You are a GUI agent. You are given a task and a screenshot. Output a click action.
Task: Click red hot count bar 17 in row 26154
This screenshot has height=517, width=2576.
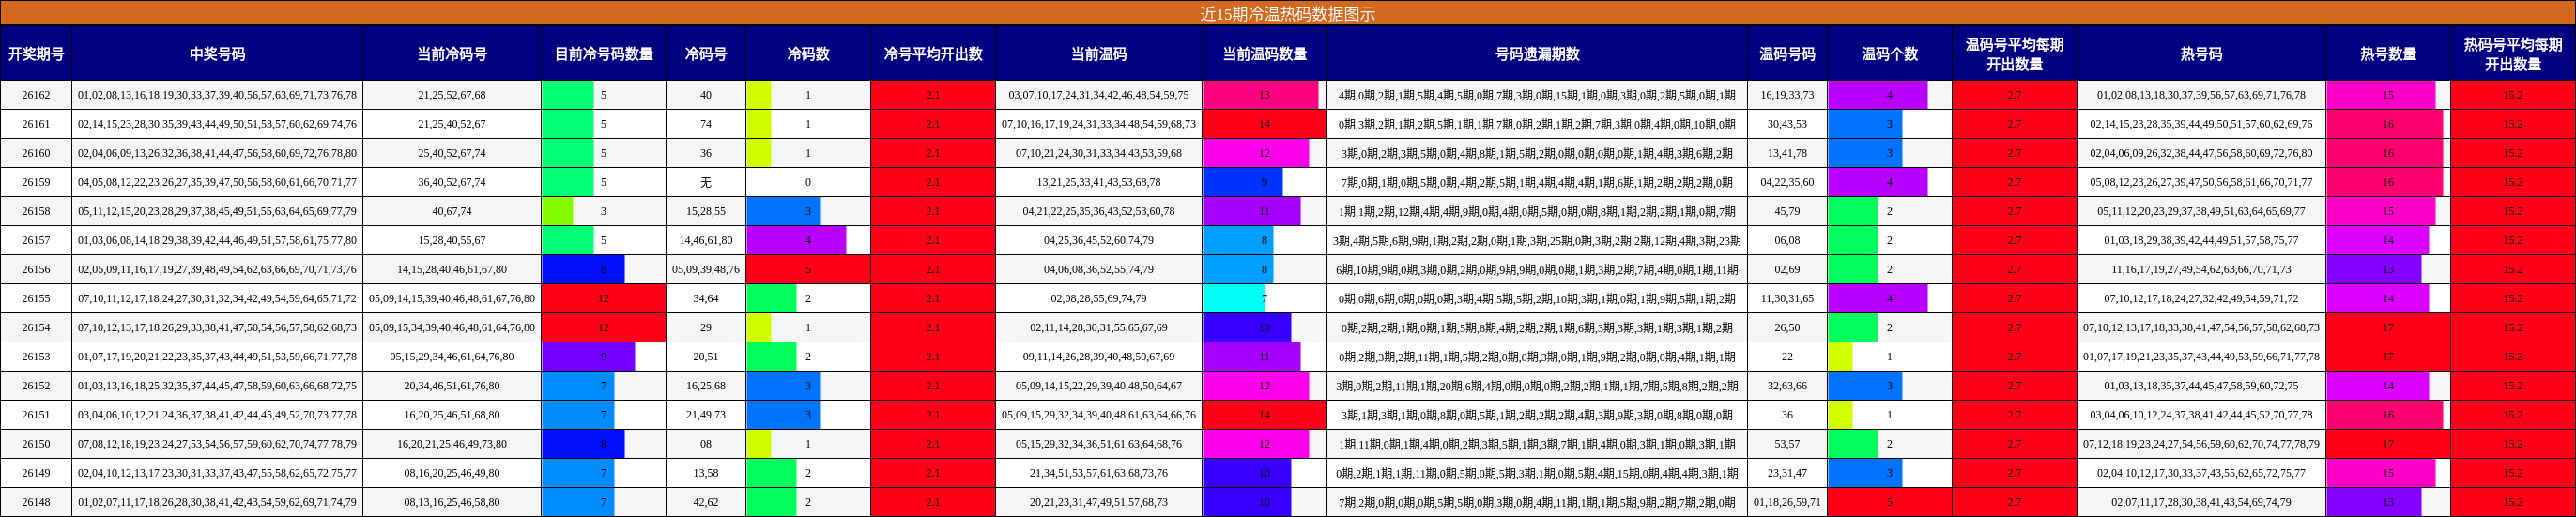(2388, 327)
